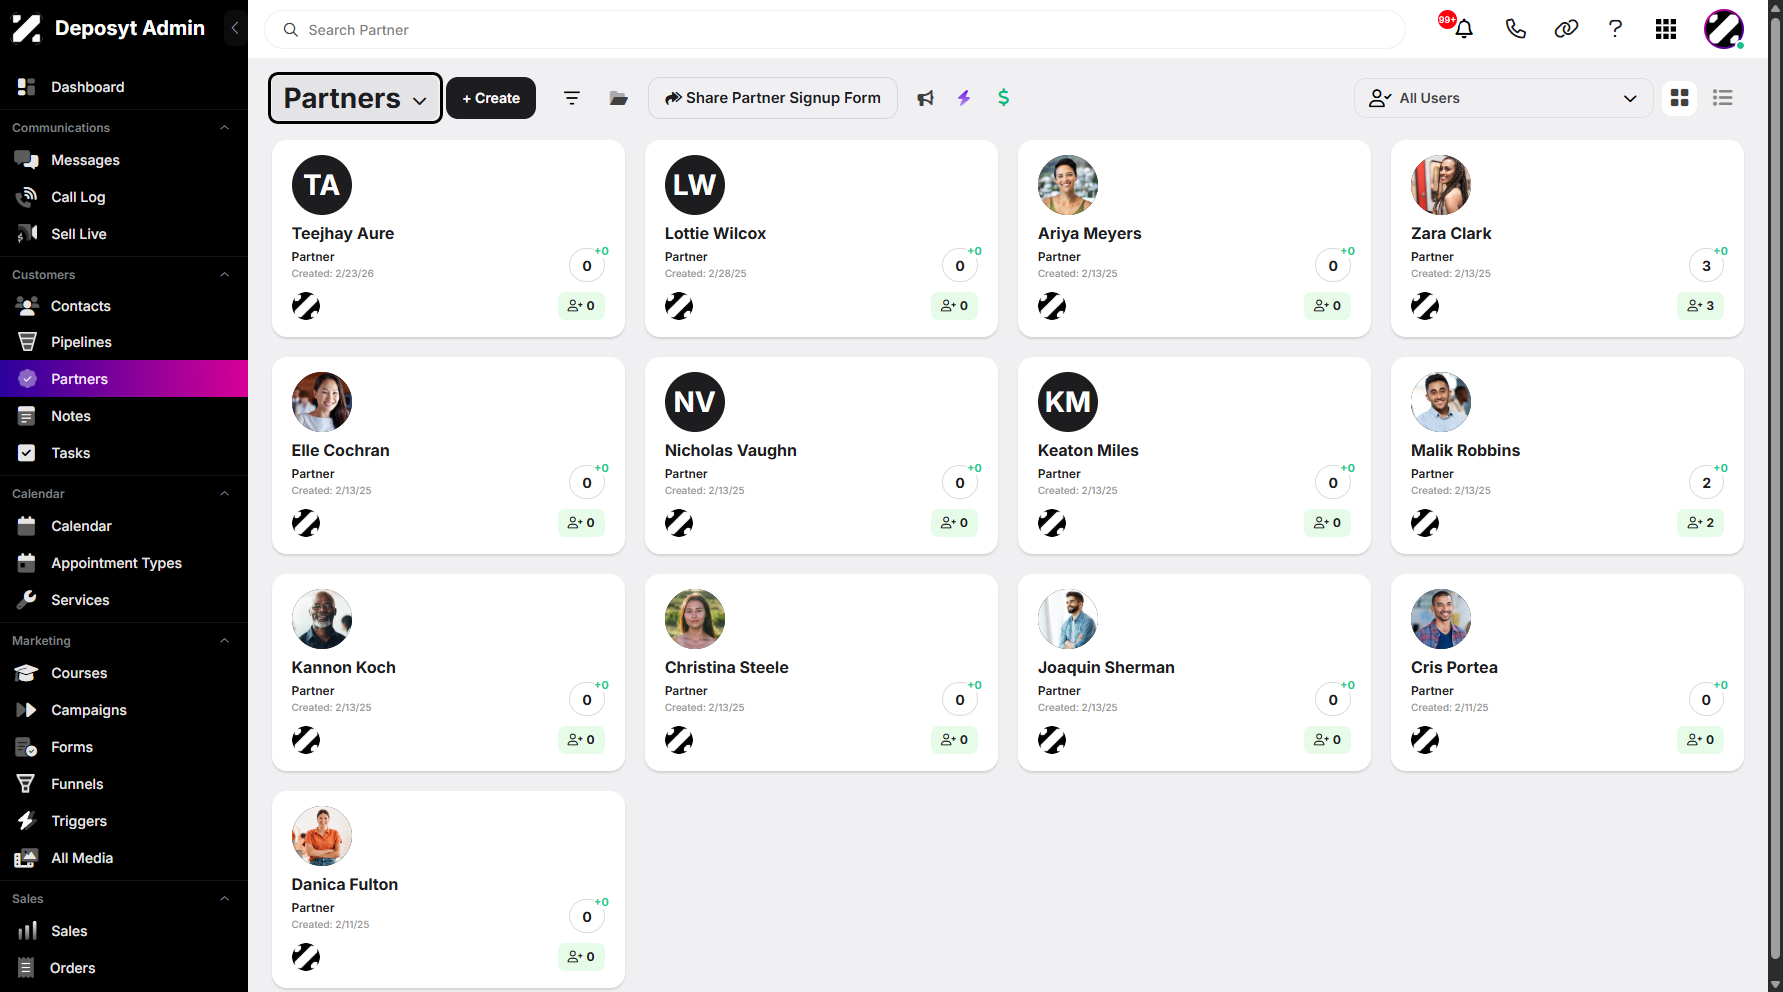Click the megaphone announcement icon
This screenshot has height=992, width=1783.
click(926, 98)
